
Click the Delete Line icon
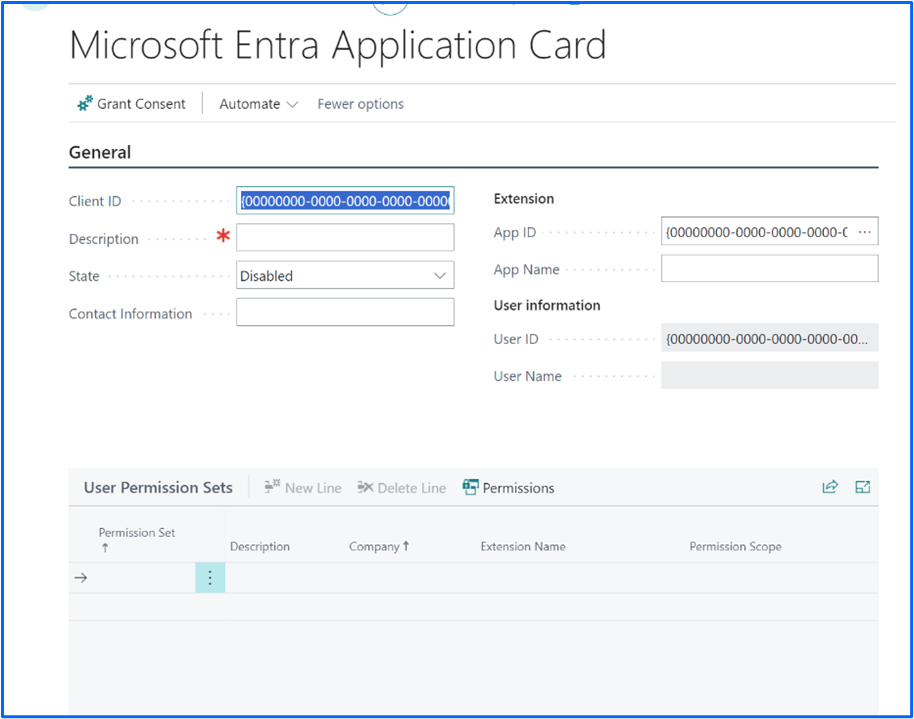365,486
